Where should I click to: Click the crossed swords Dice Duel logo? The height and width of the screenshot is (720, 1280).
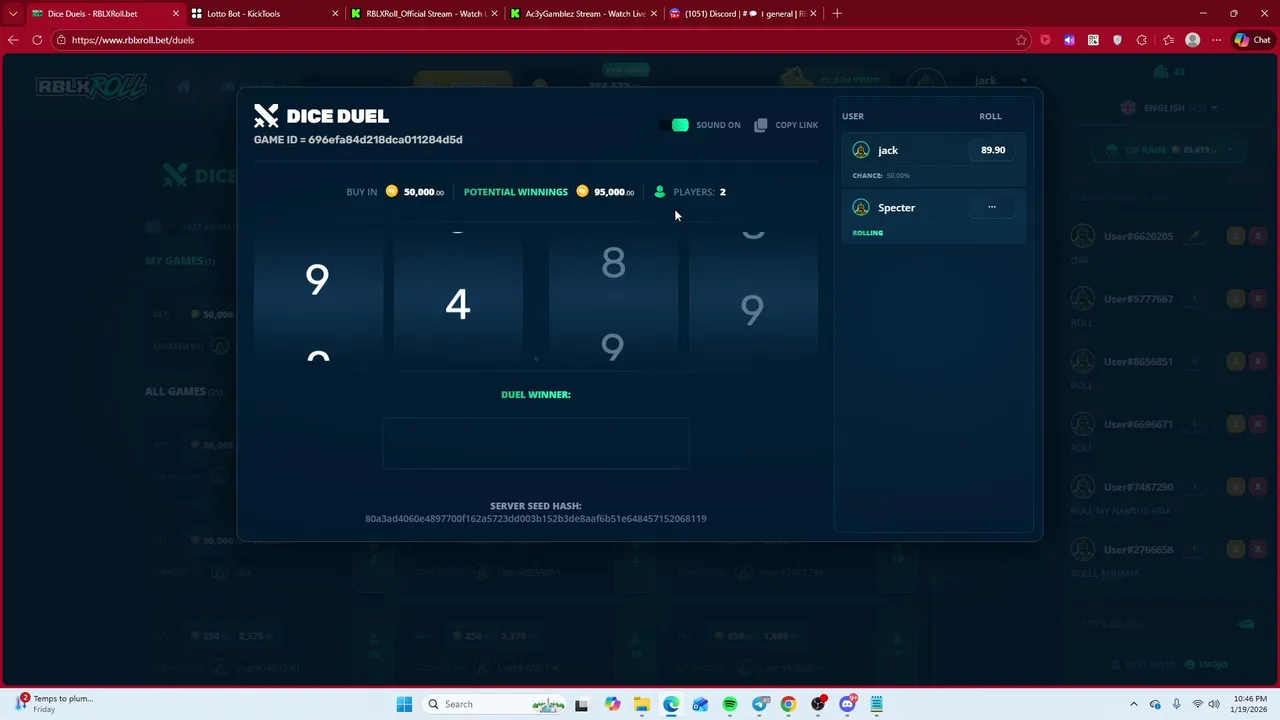coord(266,116)
